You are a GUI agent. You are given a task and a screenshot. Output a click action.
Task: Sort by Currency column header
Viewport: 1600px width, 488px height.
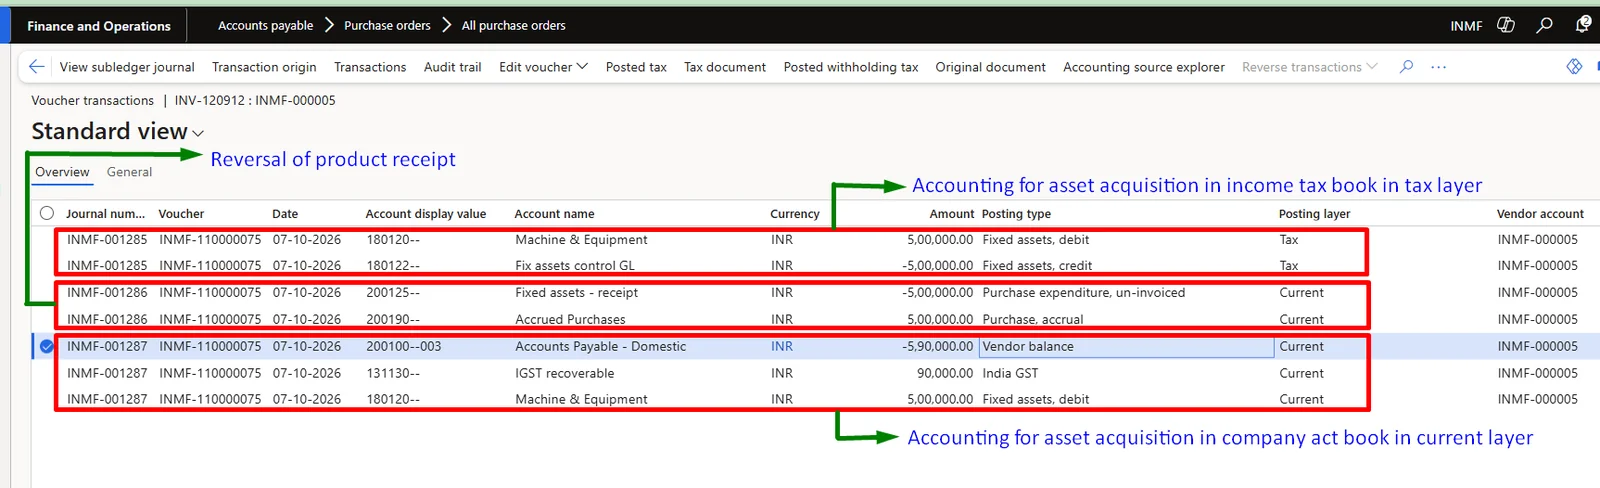click(x=795, y=213)
